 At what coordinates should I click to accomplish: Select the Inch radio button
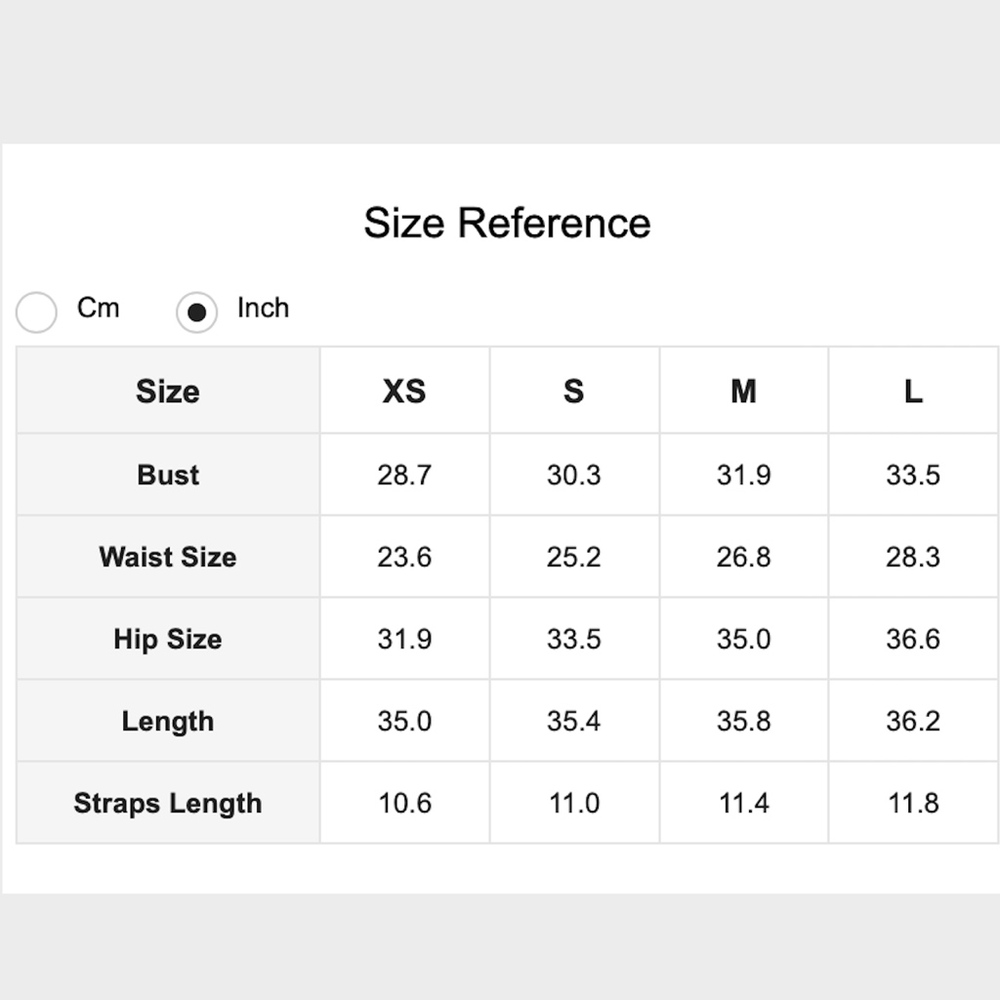(196, 312)
